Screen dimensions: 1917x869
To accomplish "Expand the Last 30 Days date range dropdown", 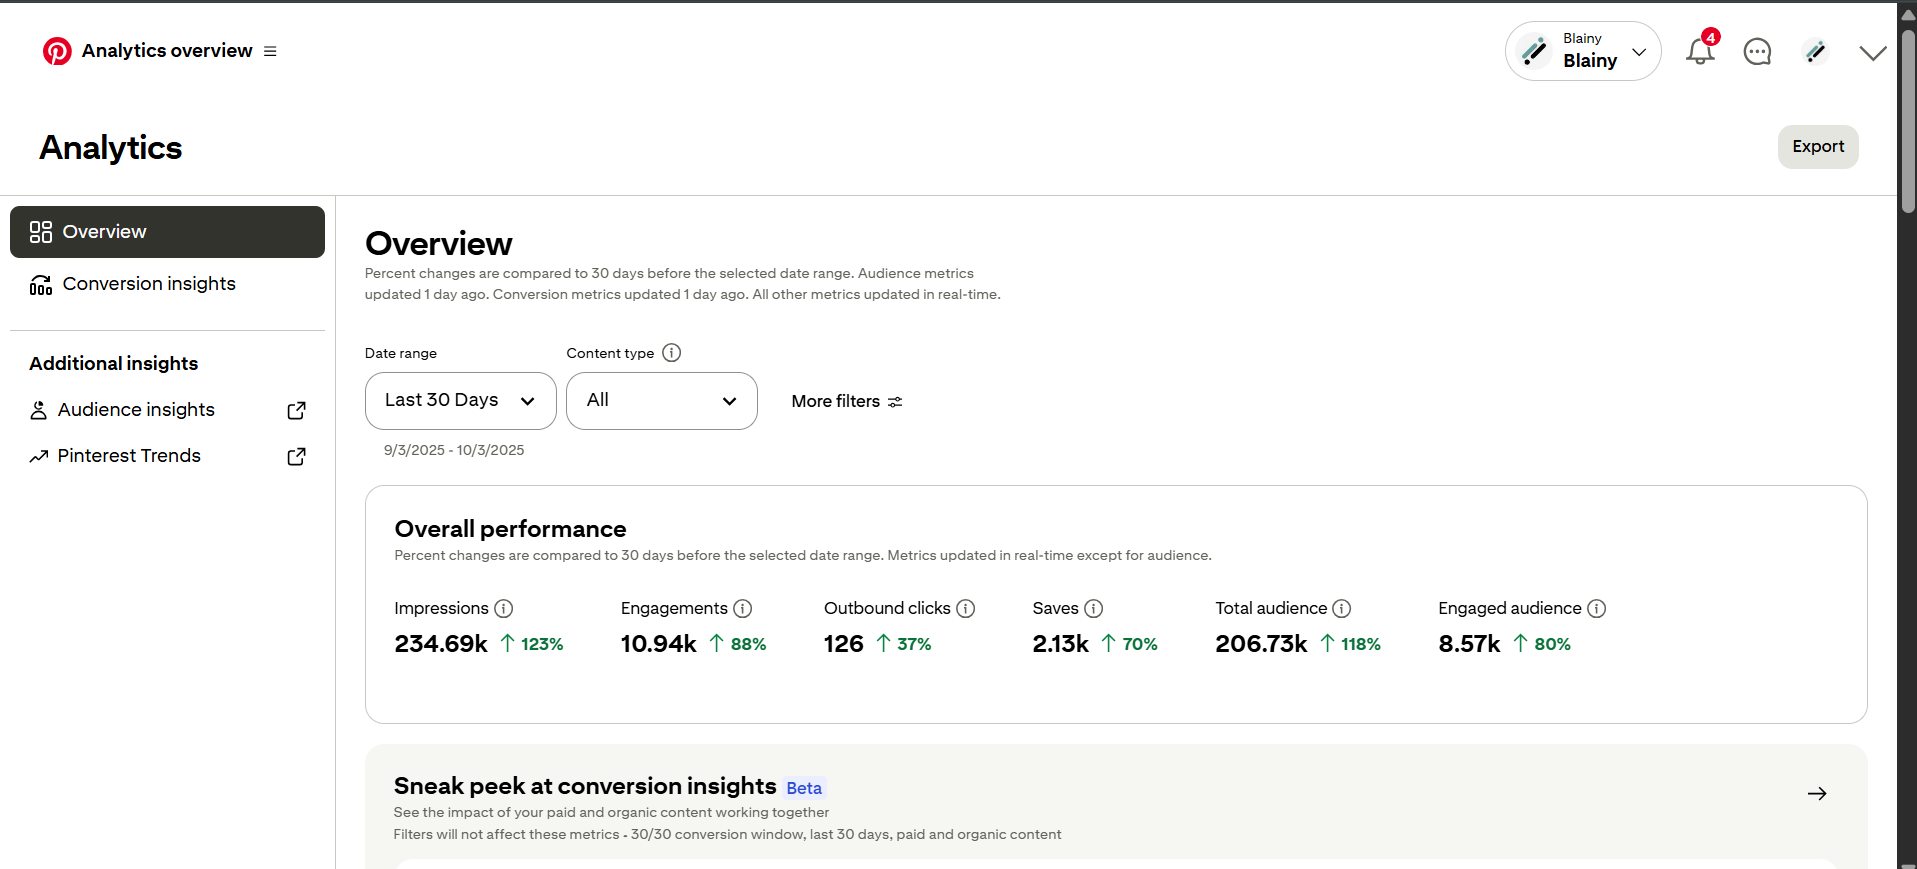I will 460,401.
